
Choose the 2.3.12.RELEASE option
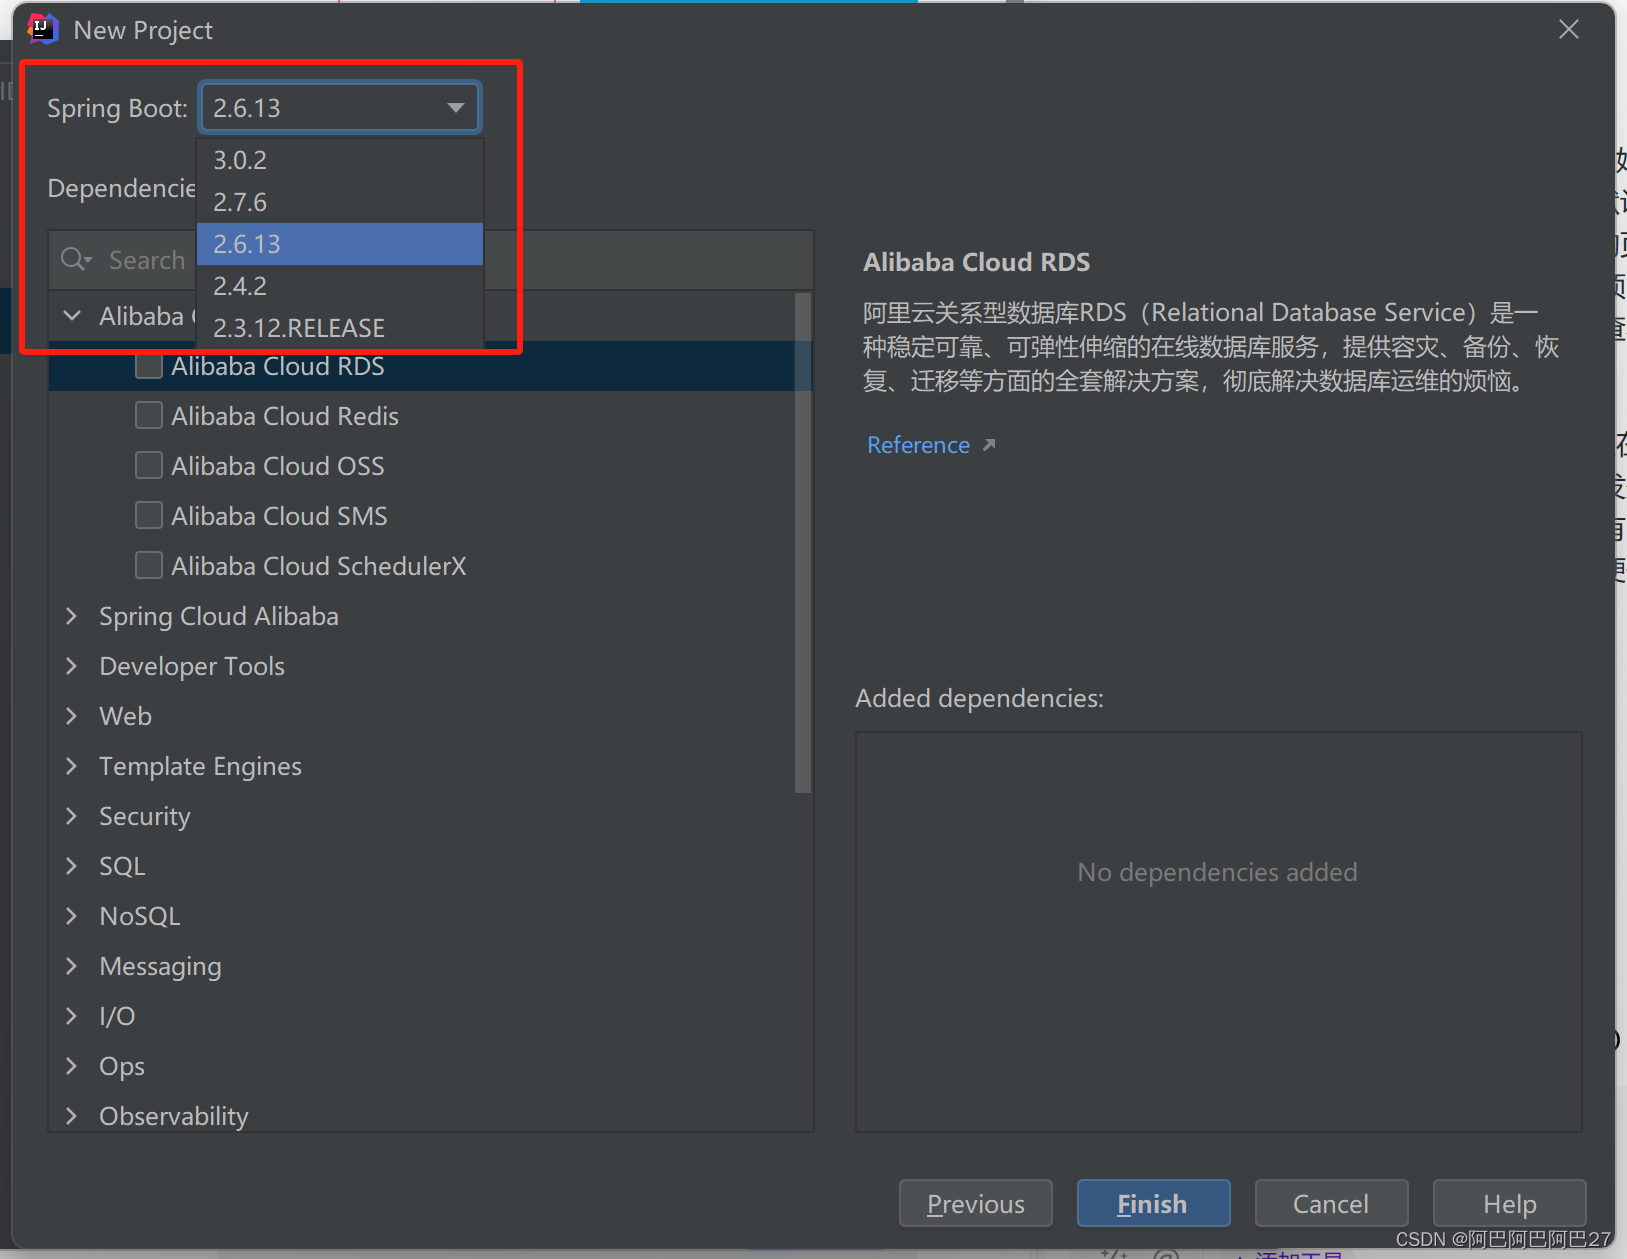pyautogui.click(x=340, y=328)
